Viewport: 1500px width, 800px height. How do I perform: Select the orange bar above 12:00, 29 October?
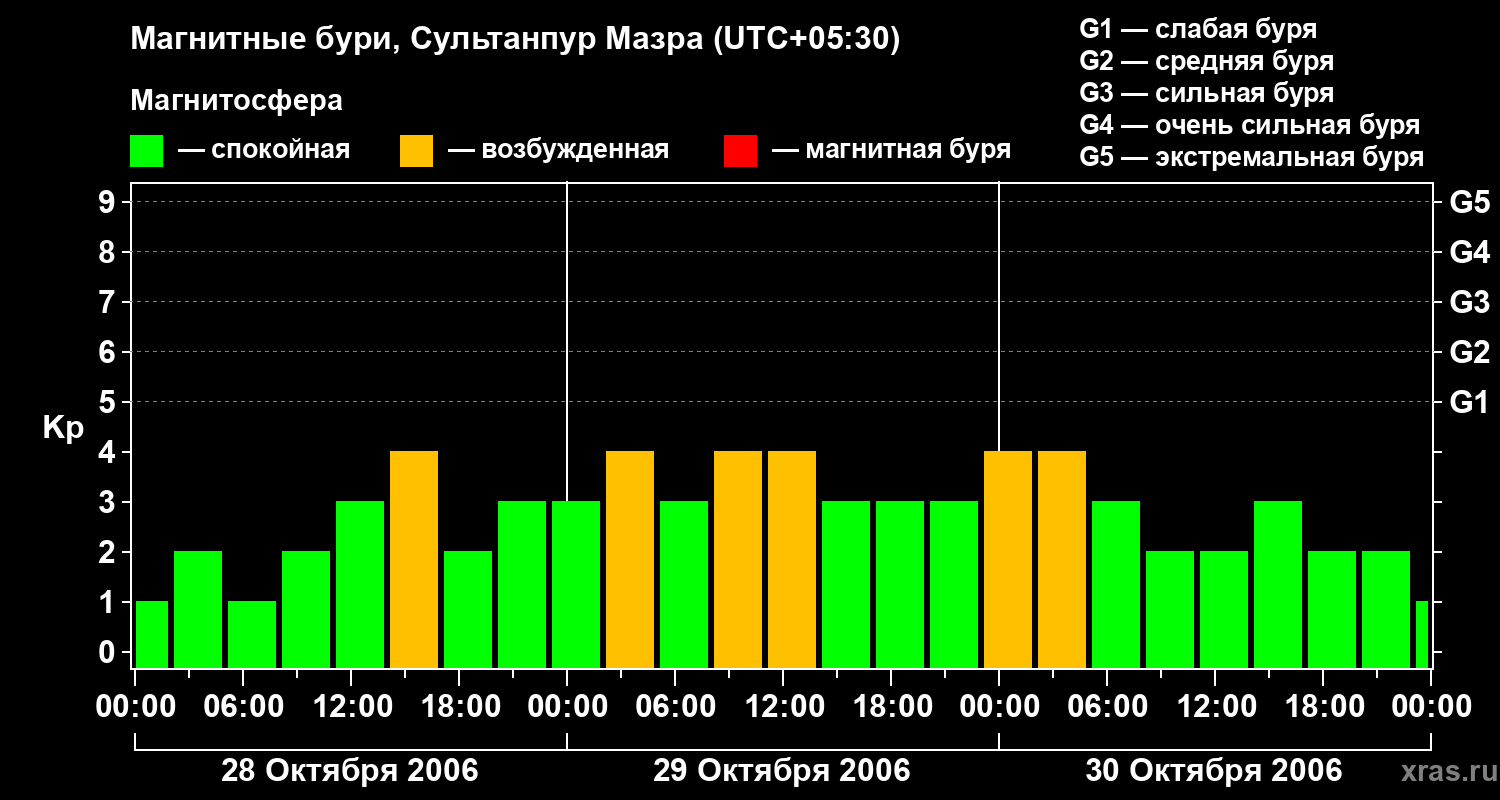792,559
